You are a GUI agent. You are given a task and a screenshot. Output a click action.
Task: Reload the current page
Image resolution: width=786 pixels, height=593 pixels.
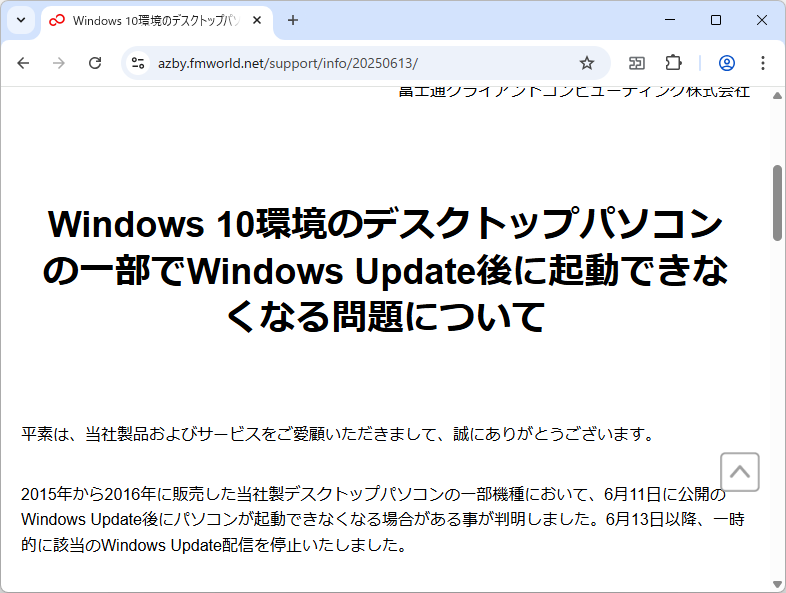[x=95, y=63]
